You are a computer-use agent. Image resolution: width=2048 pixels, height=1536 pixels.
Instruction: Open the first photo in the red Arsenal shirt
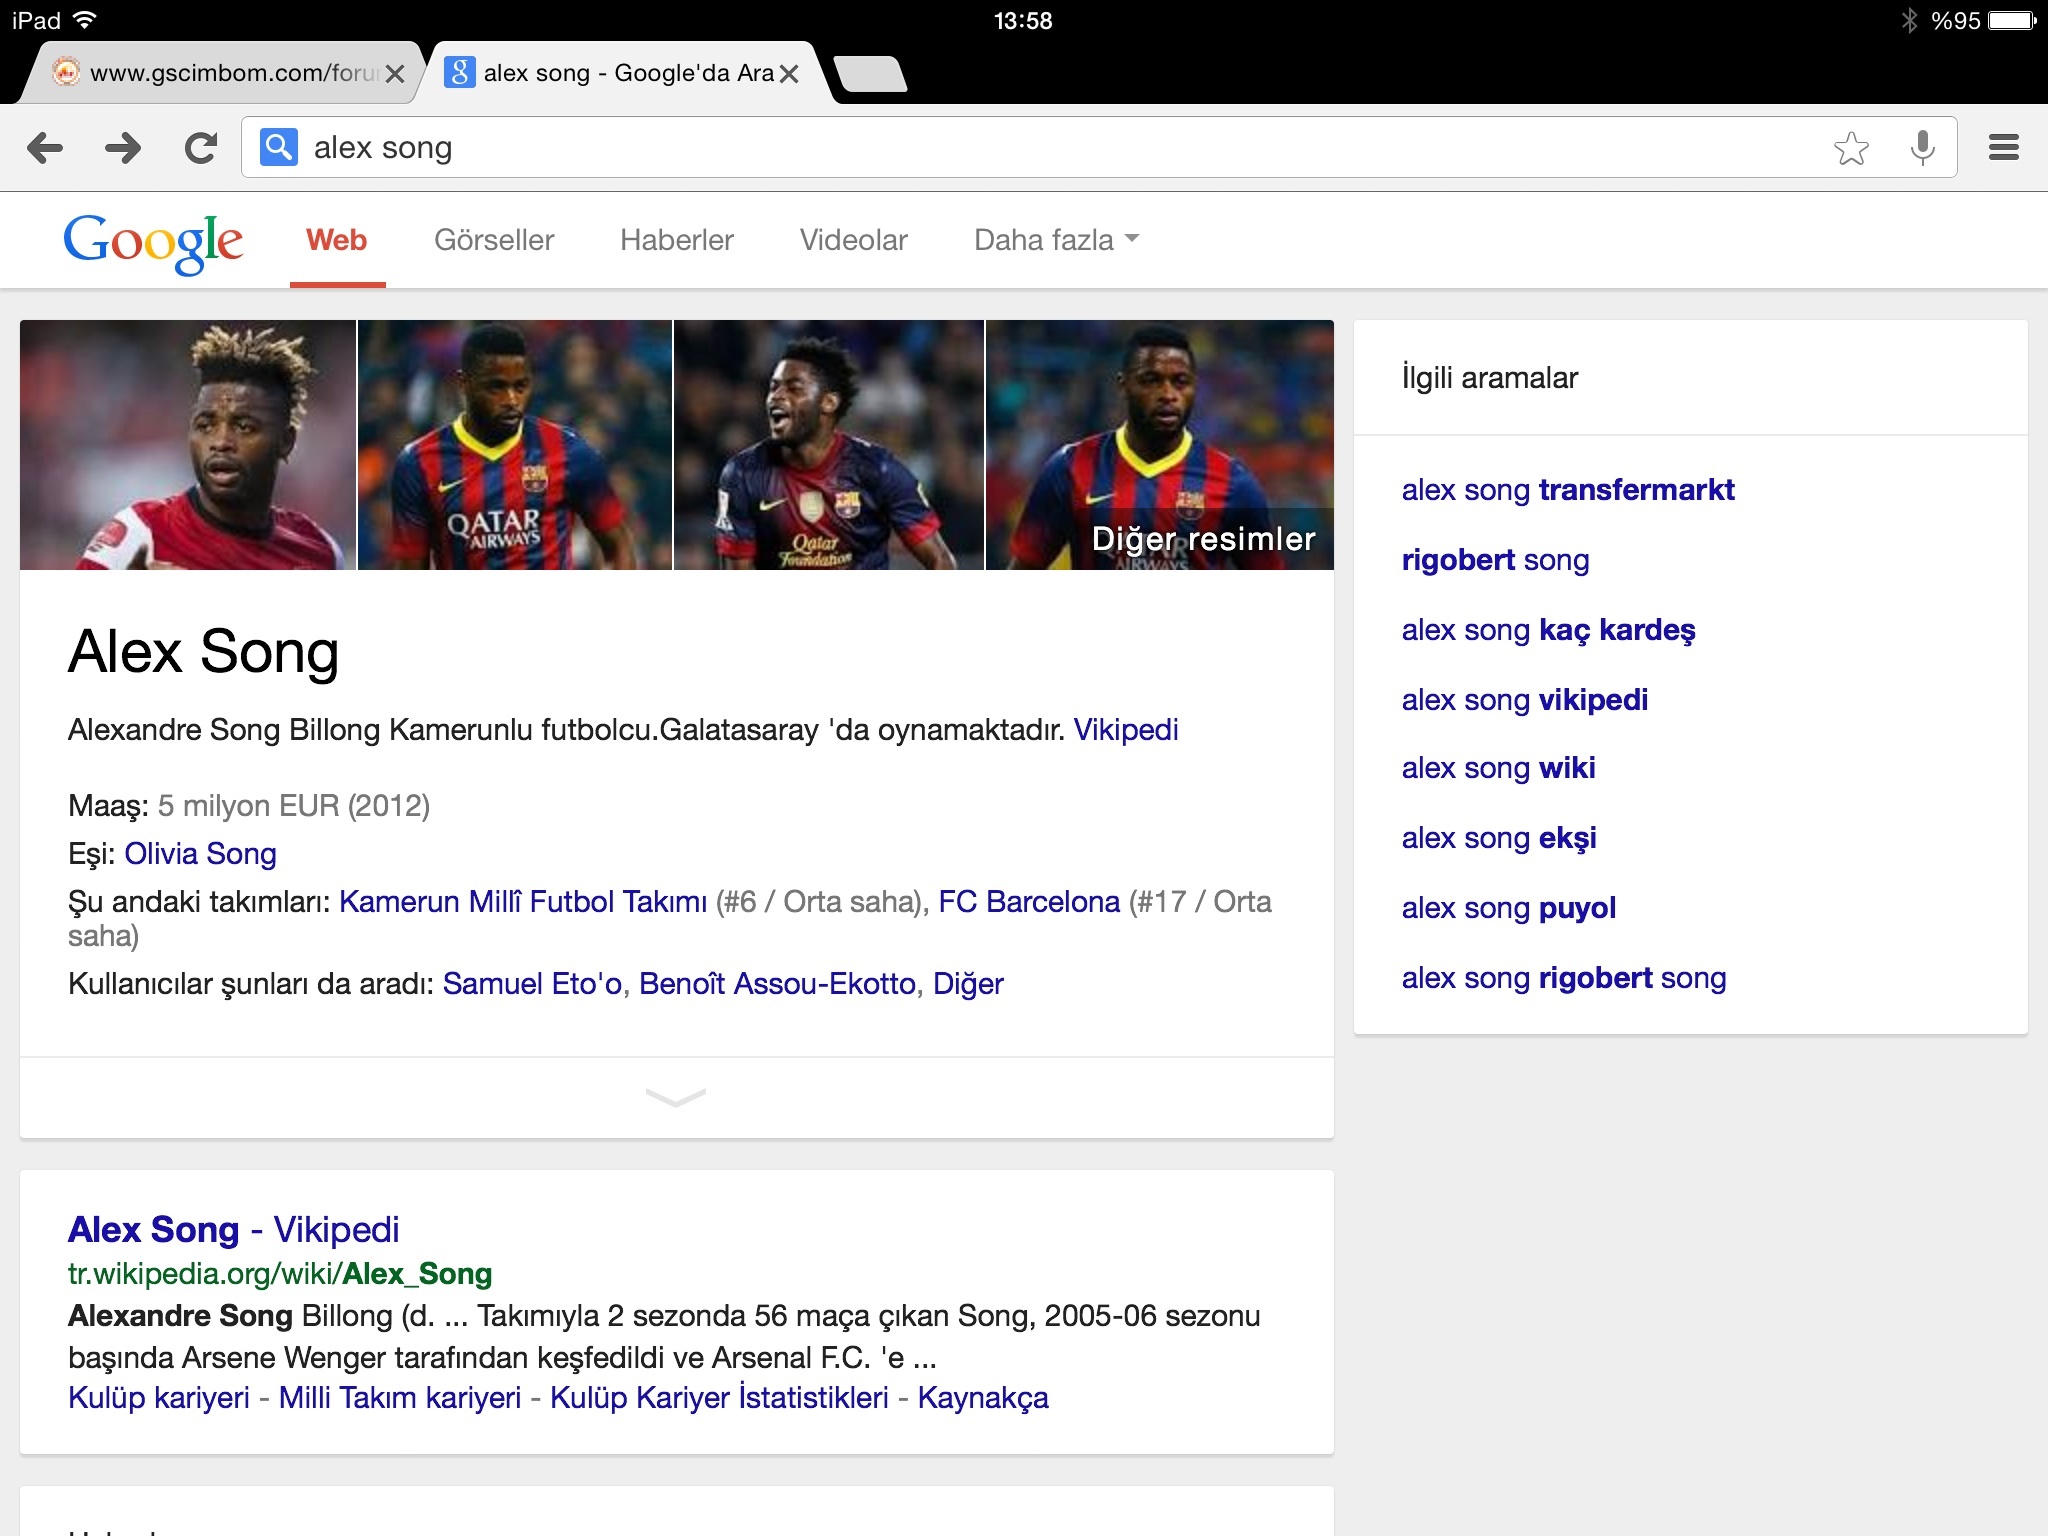(x=188, y=445)
